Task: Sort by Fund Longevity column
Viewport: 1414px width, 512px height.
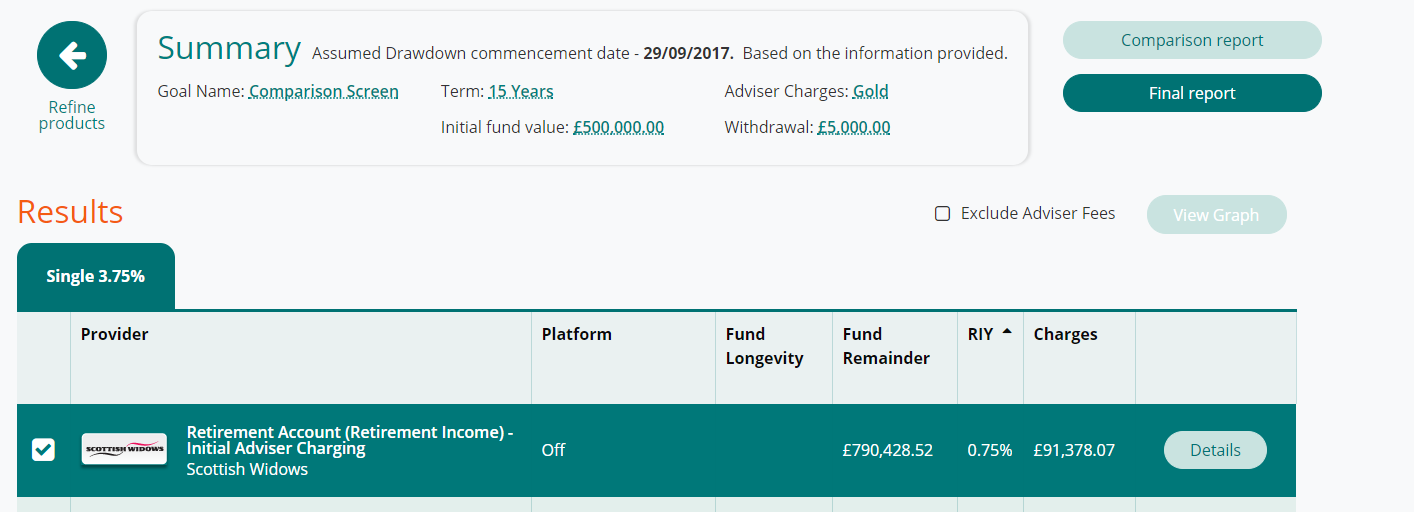Action: pyautogui.click(x=764, y=346)
